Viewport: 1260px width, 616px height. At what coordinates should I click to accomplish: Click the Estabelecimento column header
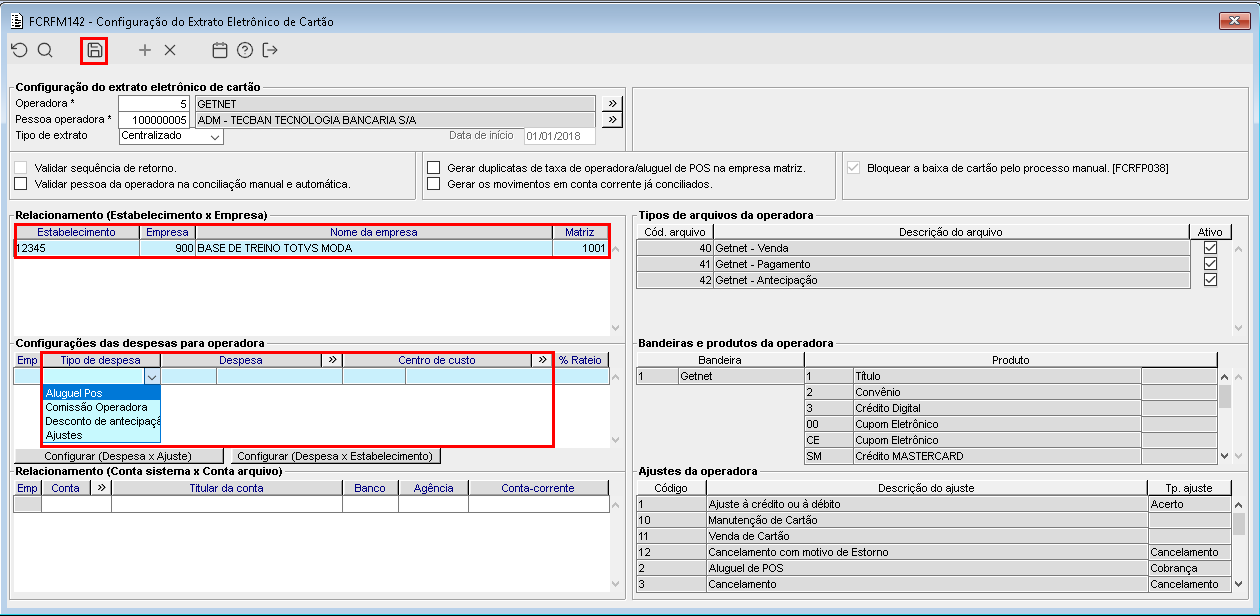pos(76,232)
